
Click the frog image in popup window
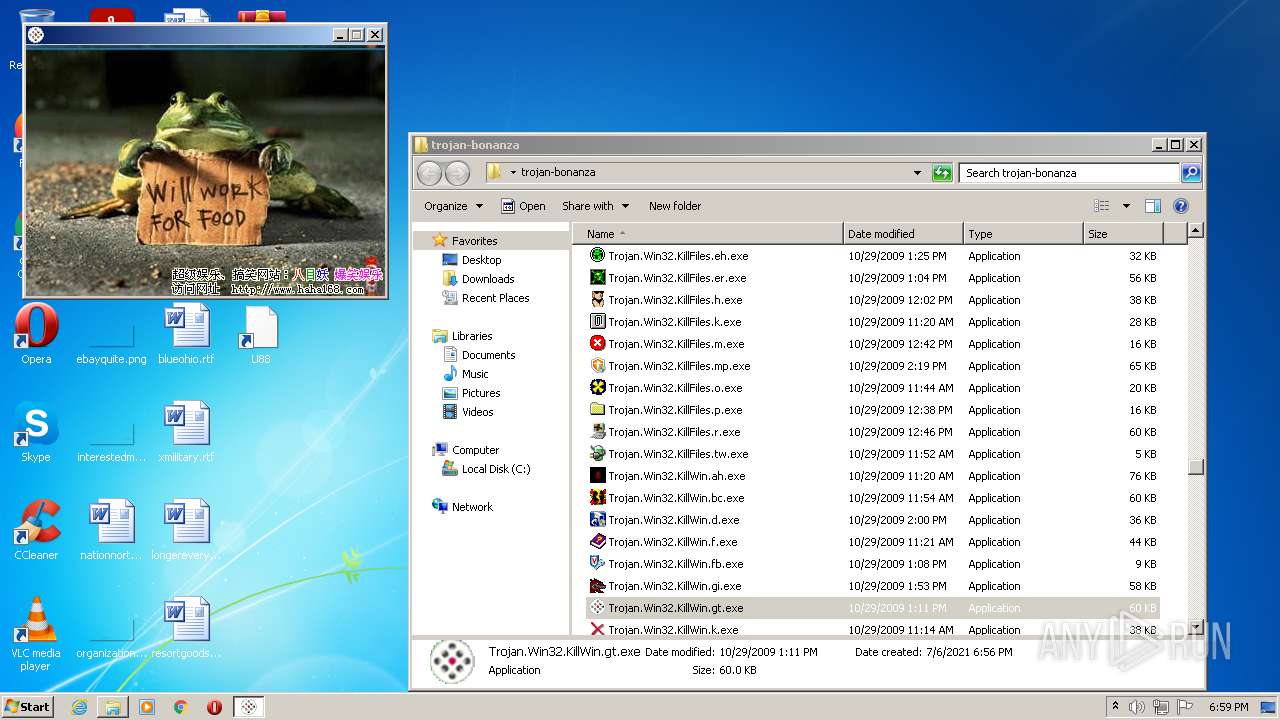pyautogui.click(x=205, y=172)
